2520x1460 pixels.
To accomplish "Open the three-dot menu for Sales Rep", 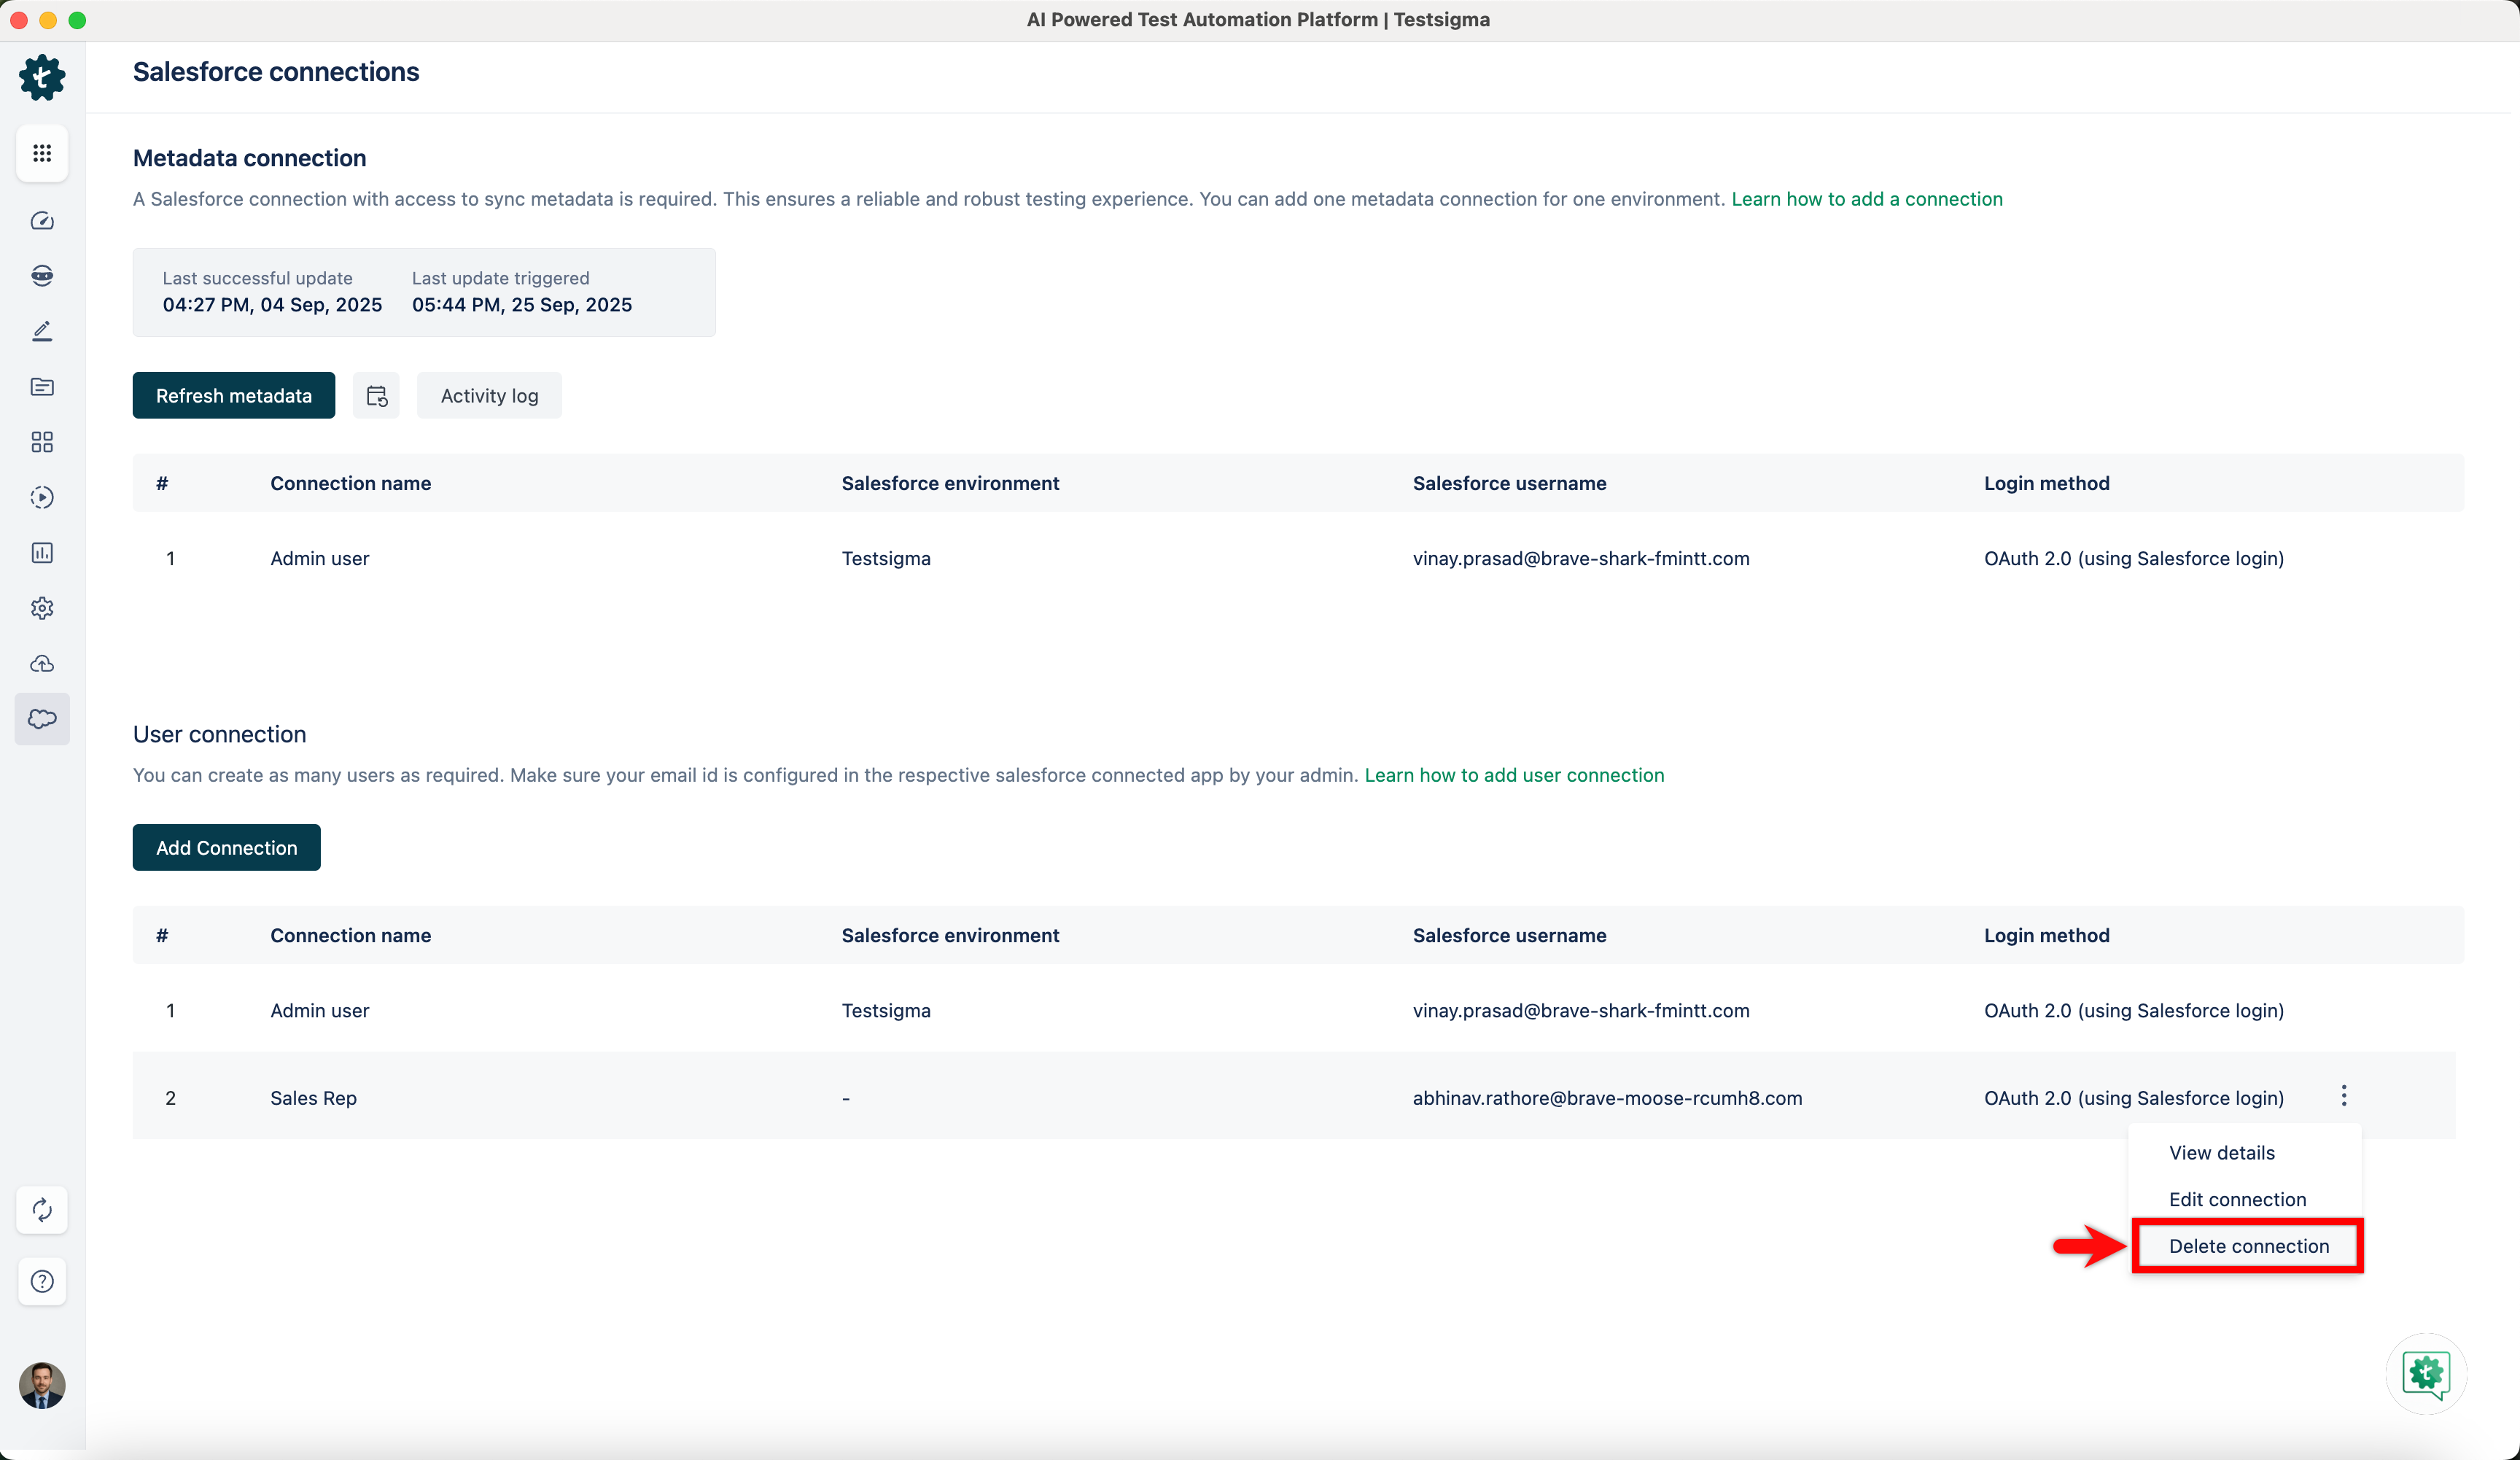I will pyautogui.click(x=2343, y=1096).
